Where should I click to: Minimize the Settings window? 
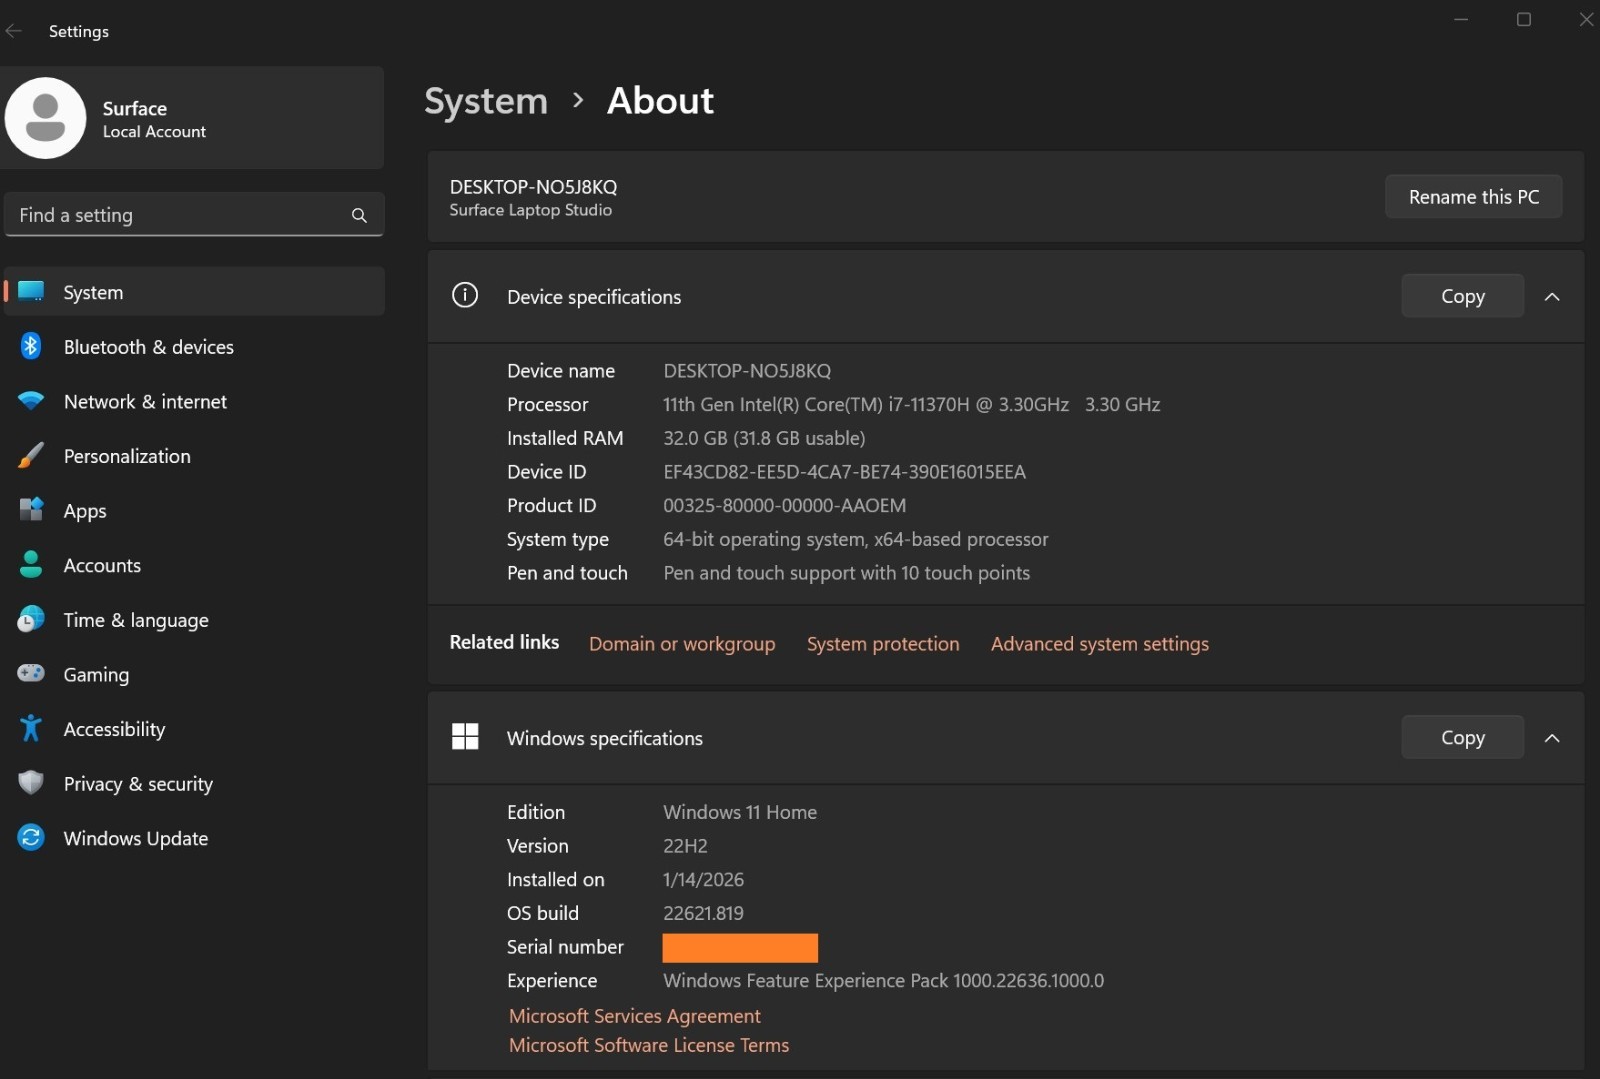1461,19
